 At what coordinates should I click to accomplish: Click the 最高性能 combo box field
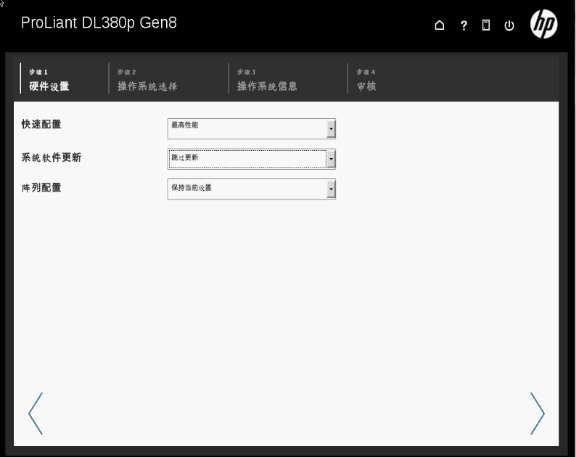click(x=251, y=129)
